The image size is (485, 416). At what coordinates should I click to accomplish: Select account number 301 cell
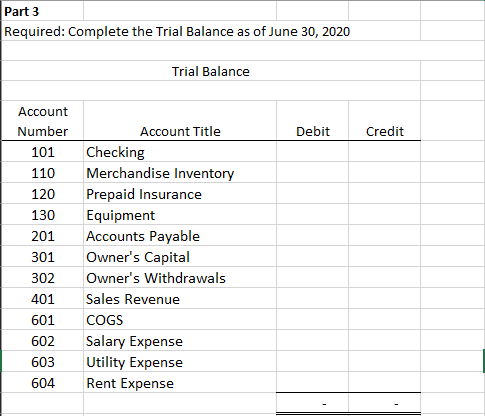(42, 257)
